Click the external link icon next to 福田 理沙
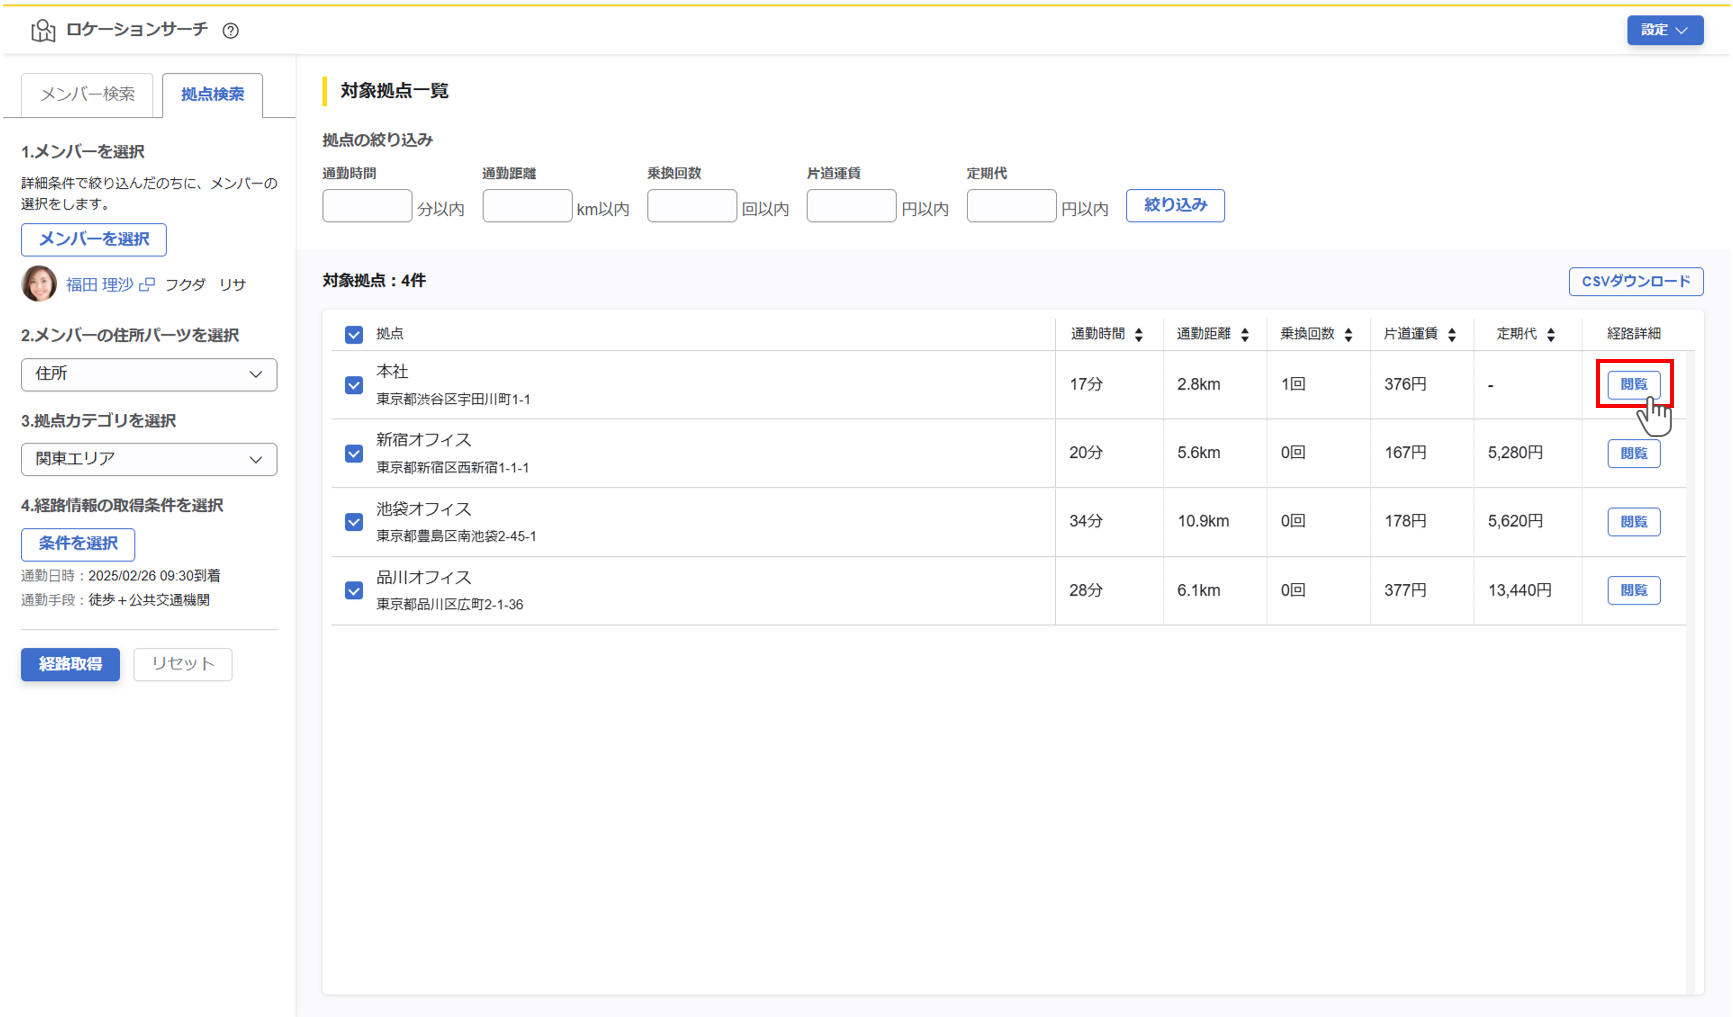 (147, 285)
